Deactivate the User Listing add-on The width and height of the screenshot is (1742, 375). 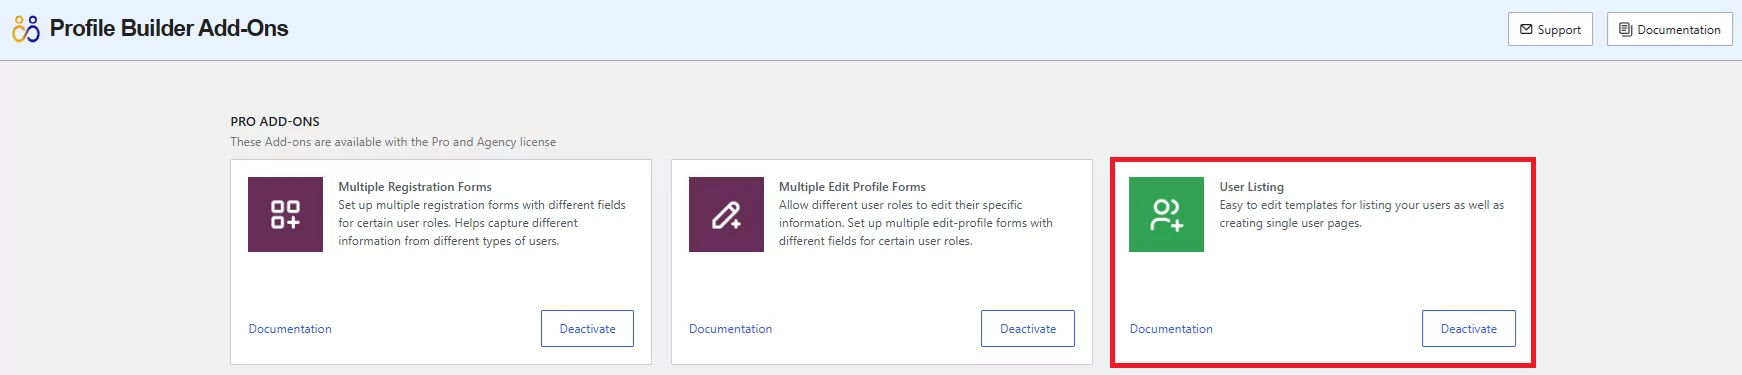tap(1469, 328)
